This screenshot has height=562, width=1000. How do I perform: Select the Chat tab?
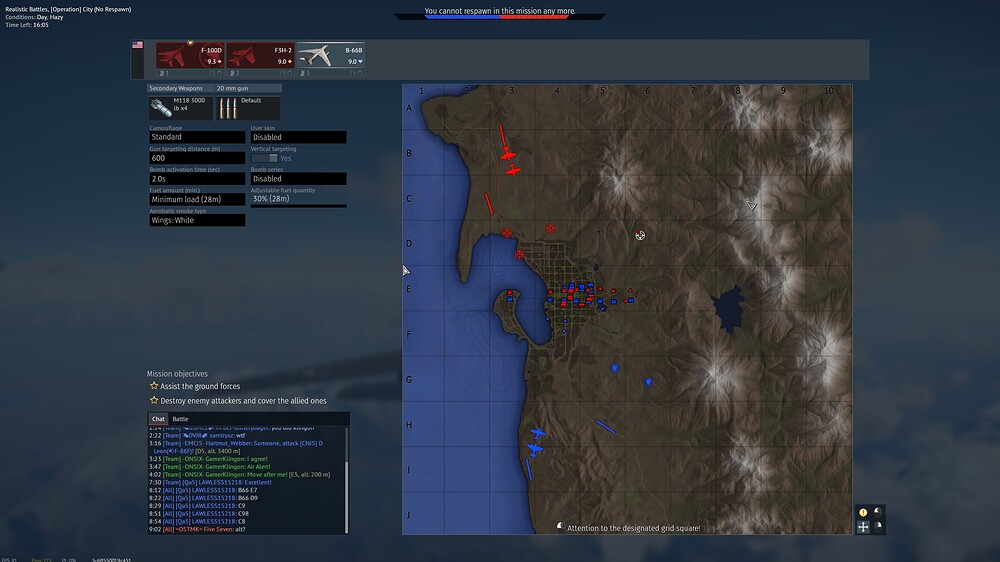(158, 419)
